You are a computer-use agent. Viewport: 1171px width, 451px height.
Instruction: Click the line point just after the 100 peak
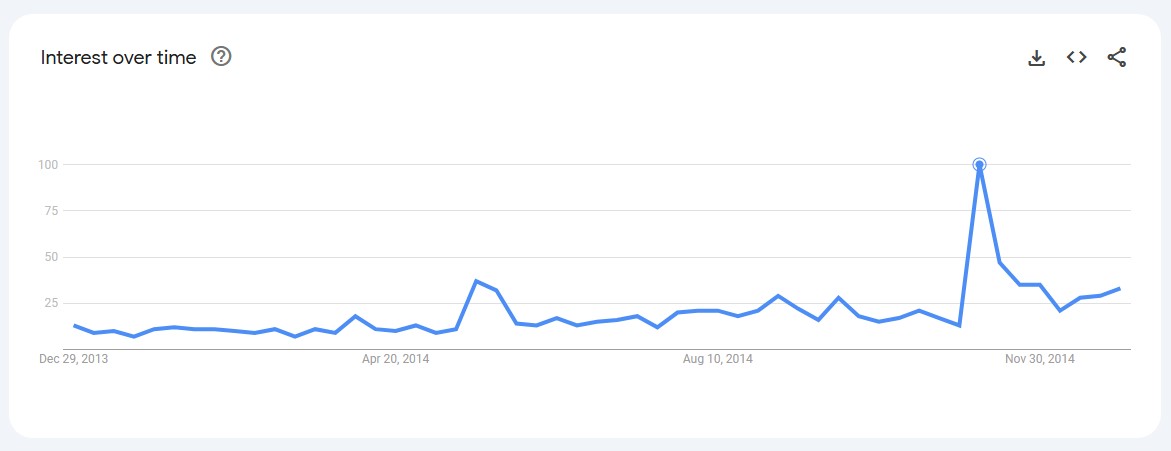[999, 262]
